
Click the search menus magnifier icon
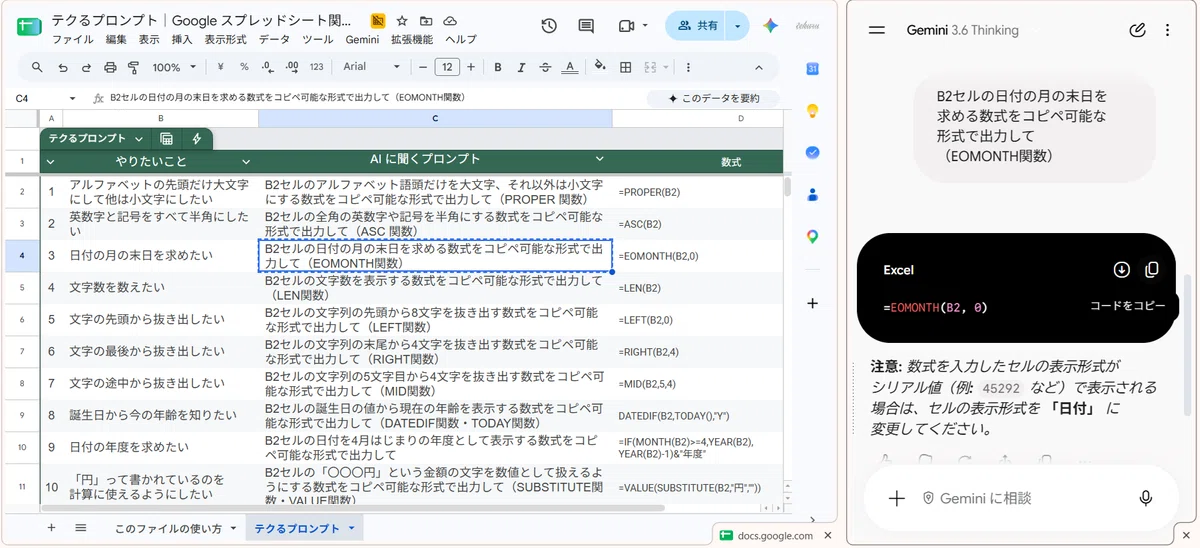[37, 67]
